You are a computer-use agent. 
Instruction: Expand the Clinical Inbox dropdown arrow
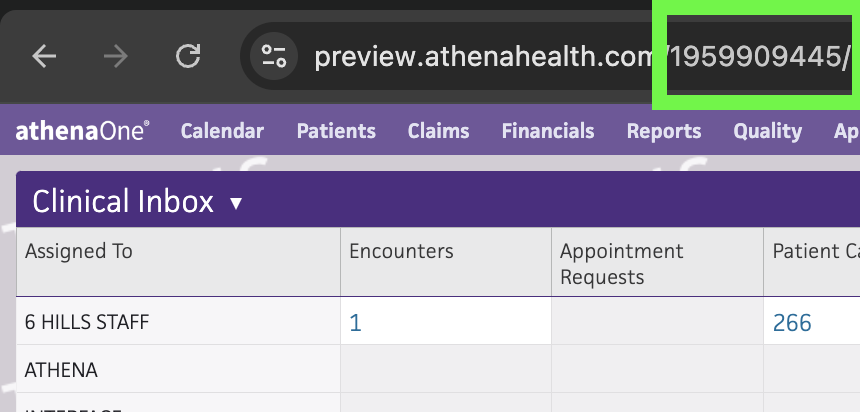[x=236, y=204]
